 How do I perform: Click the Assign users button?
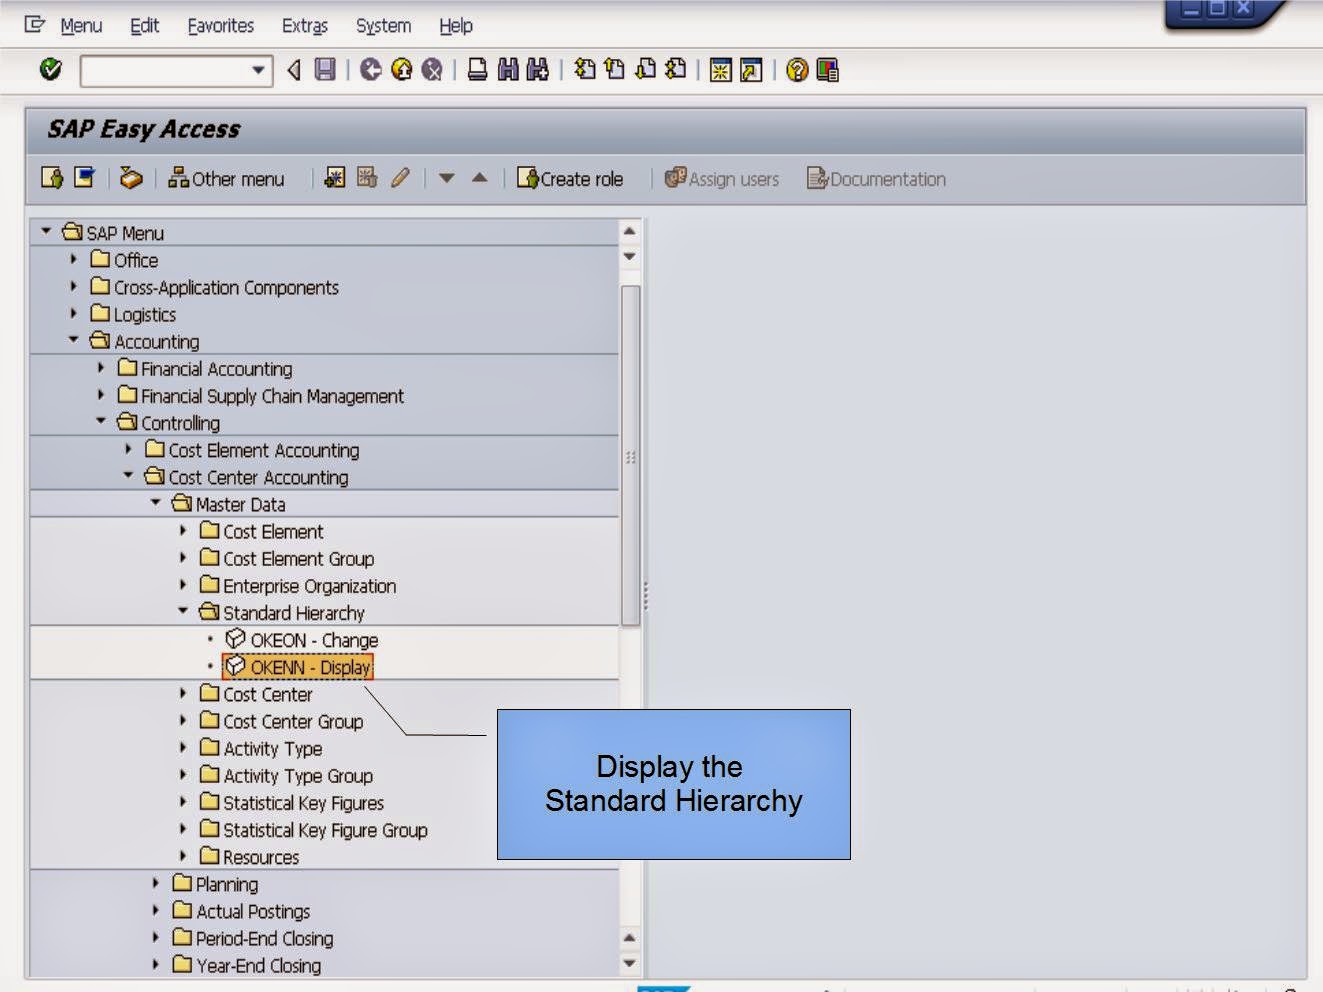(x=722, y=179)
